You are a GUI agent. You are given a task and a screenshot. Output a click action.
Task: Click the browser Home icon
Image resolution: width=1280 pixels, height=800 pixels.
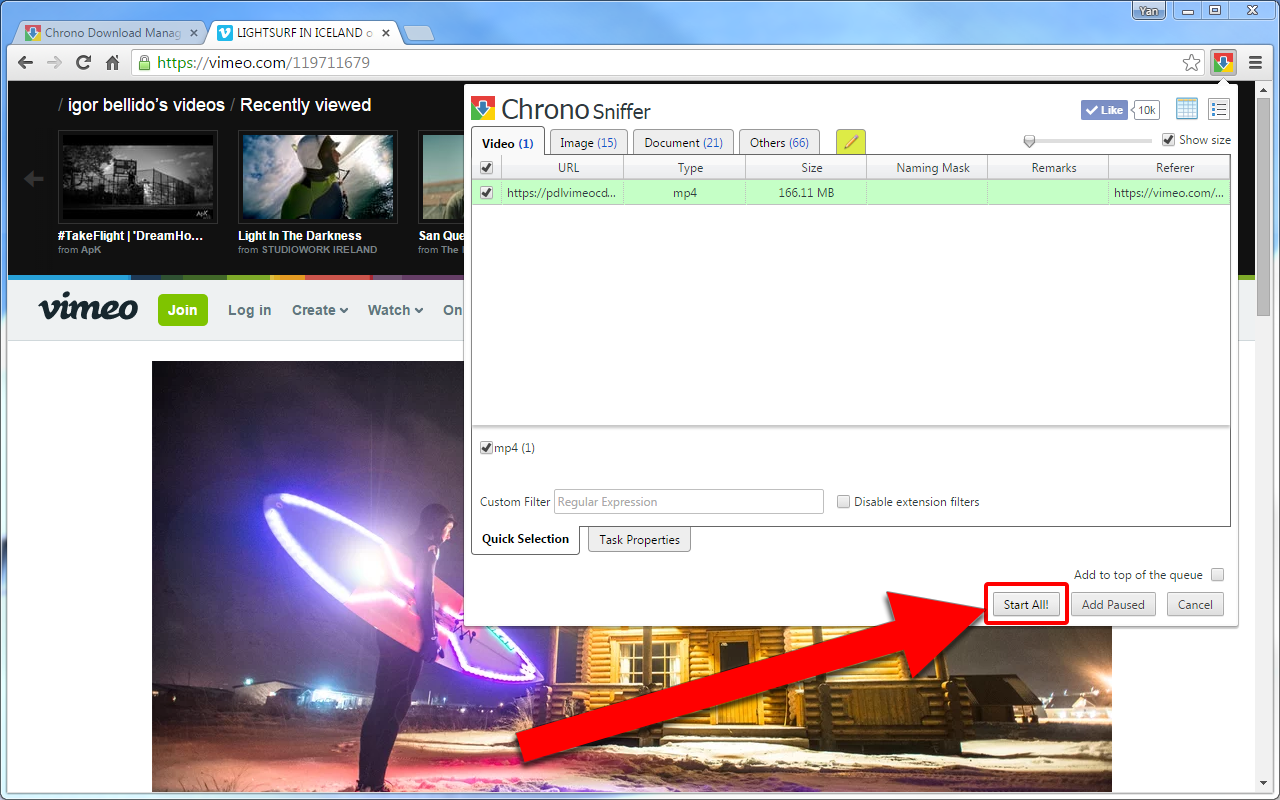click(x=113, y=61)
